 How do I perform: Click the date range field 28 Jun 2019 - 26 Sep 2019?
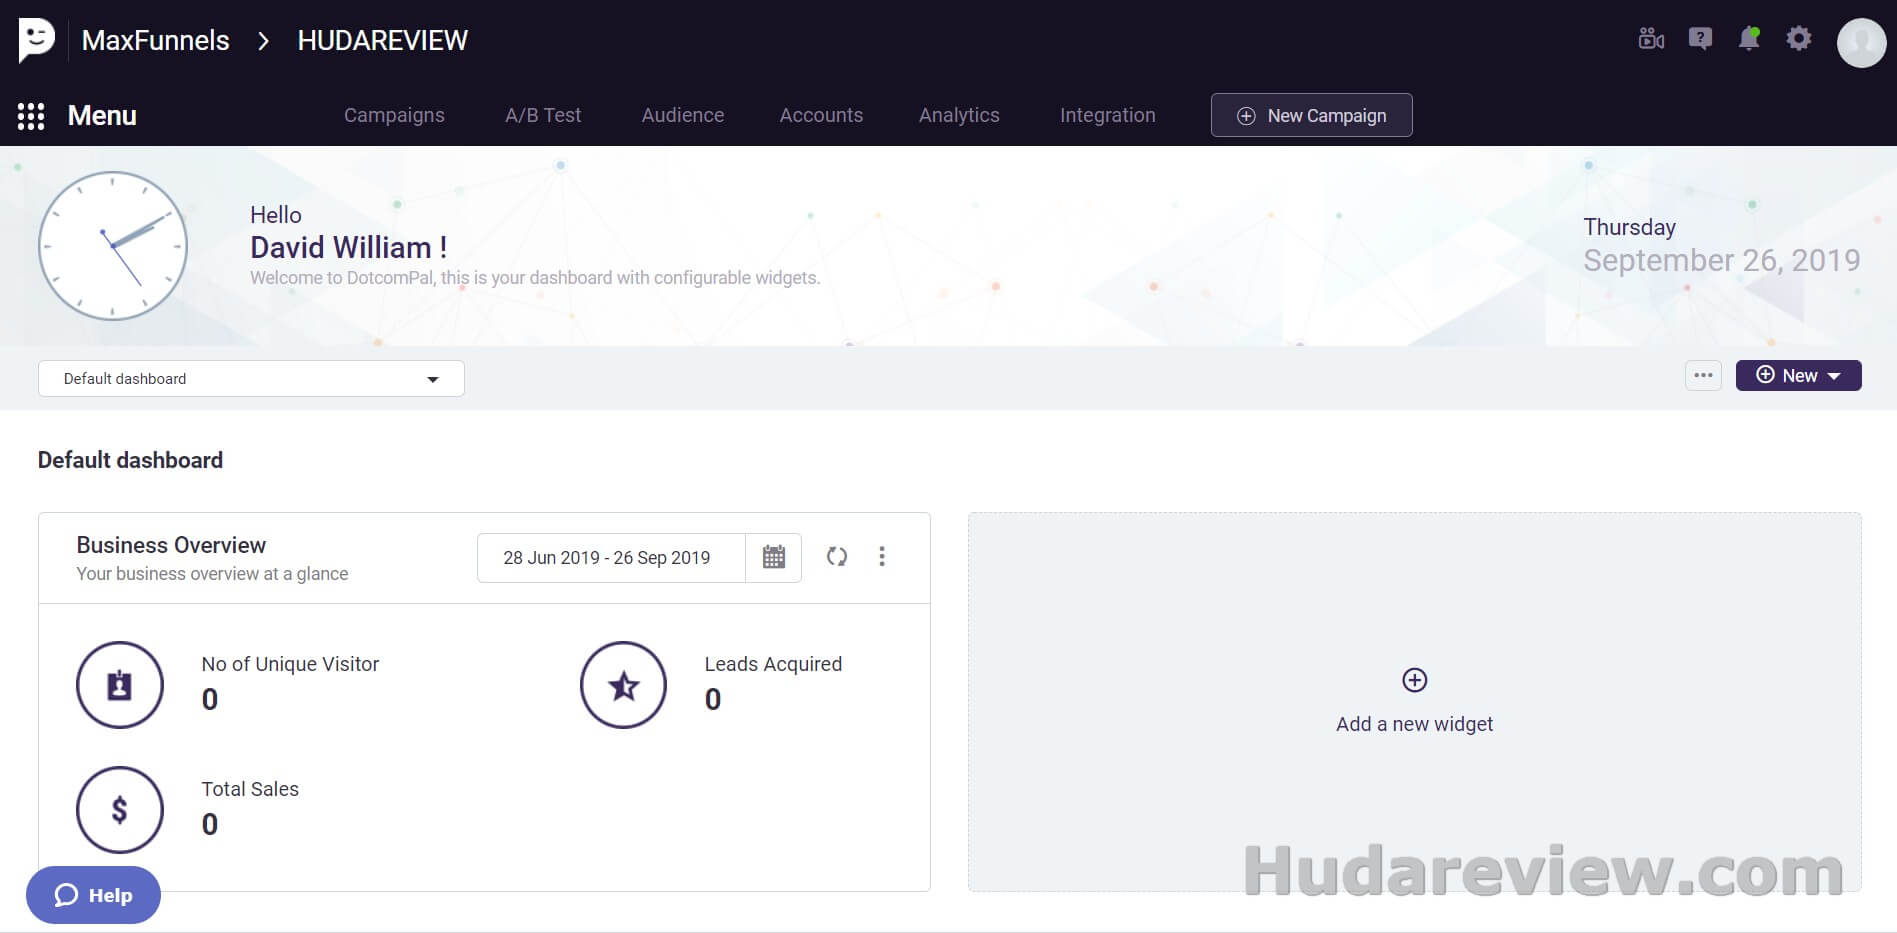[611, 557]
